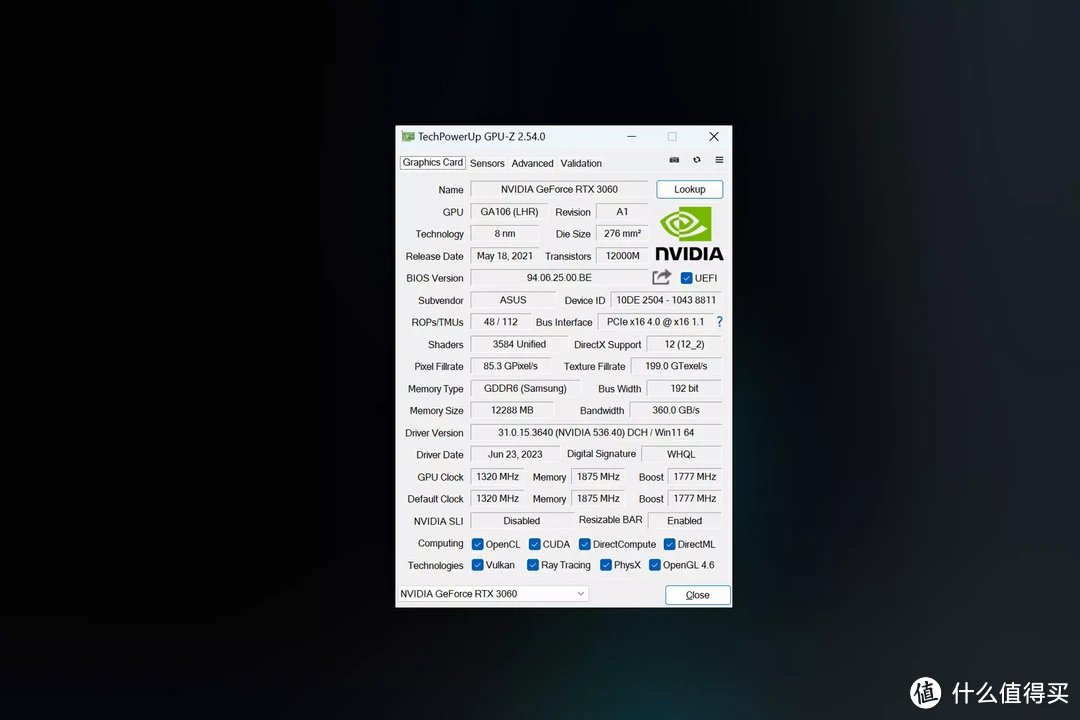The width and height of the screenshot is (1080, 720).
Task: Click the GPU Clock field 1320 MHz
Action: coord(497,476)
